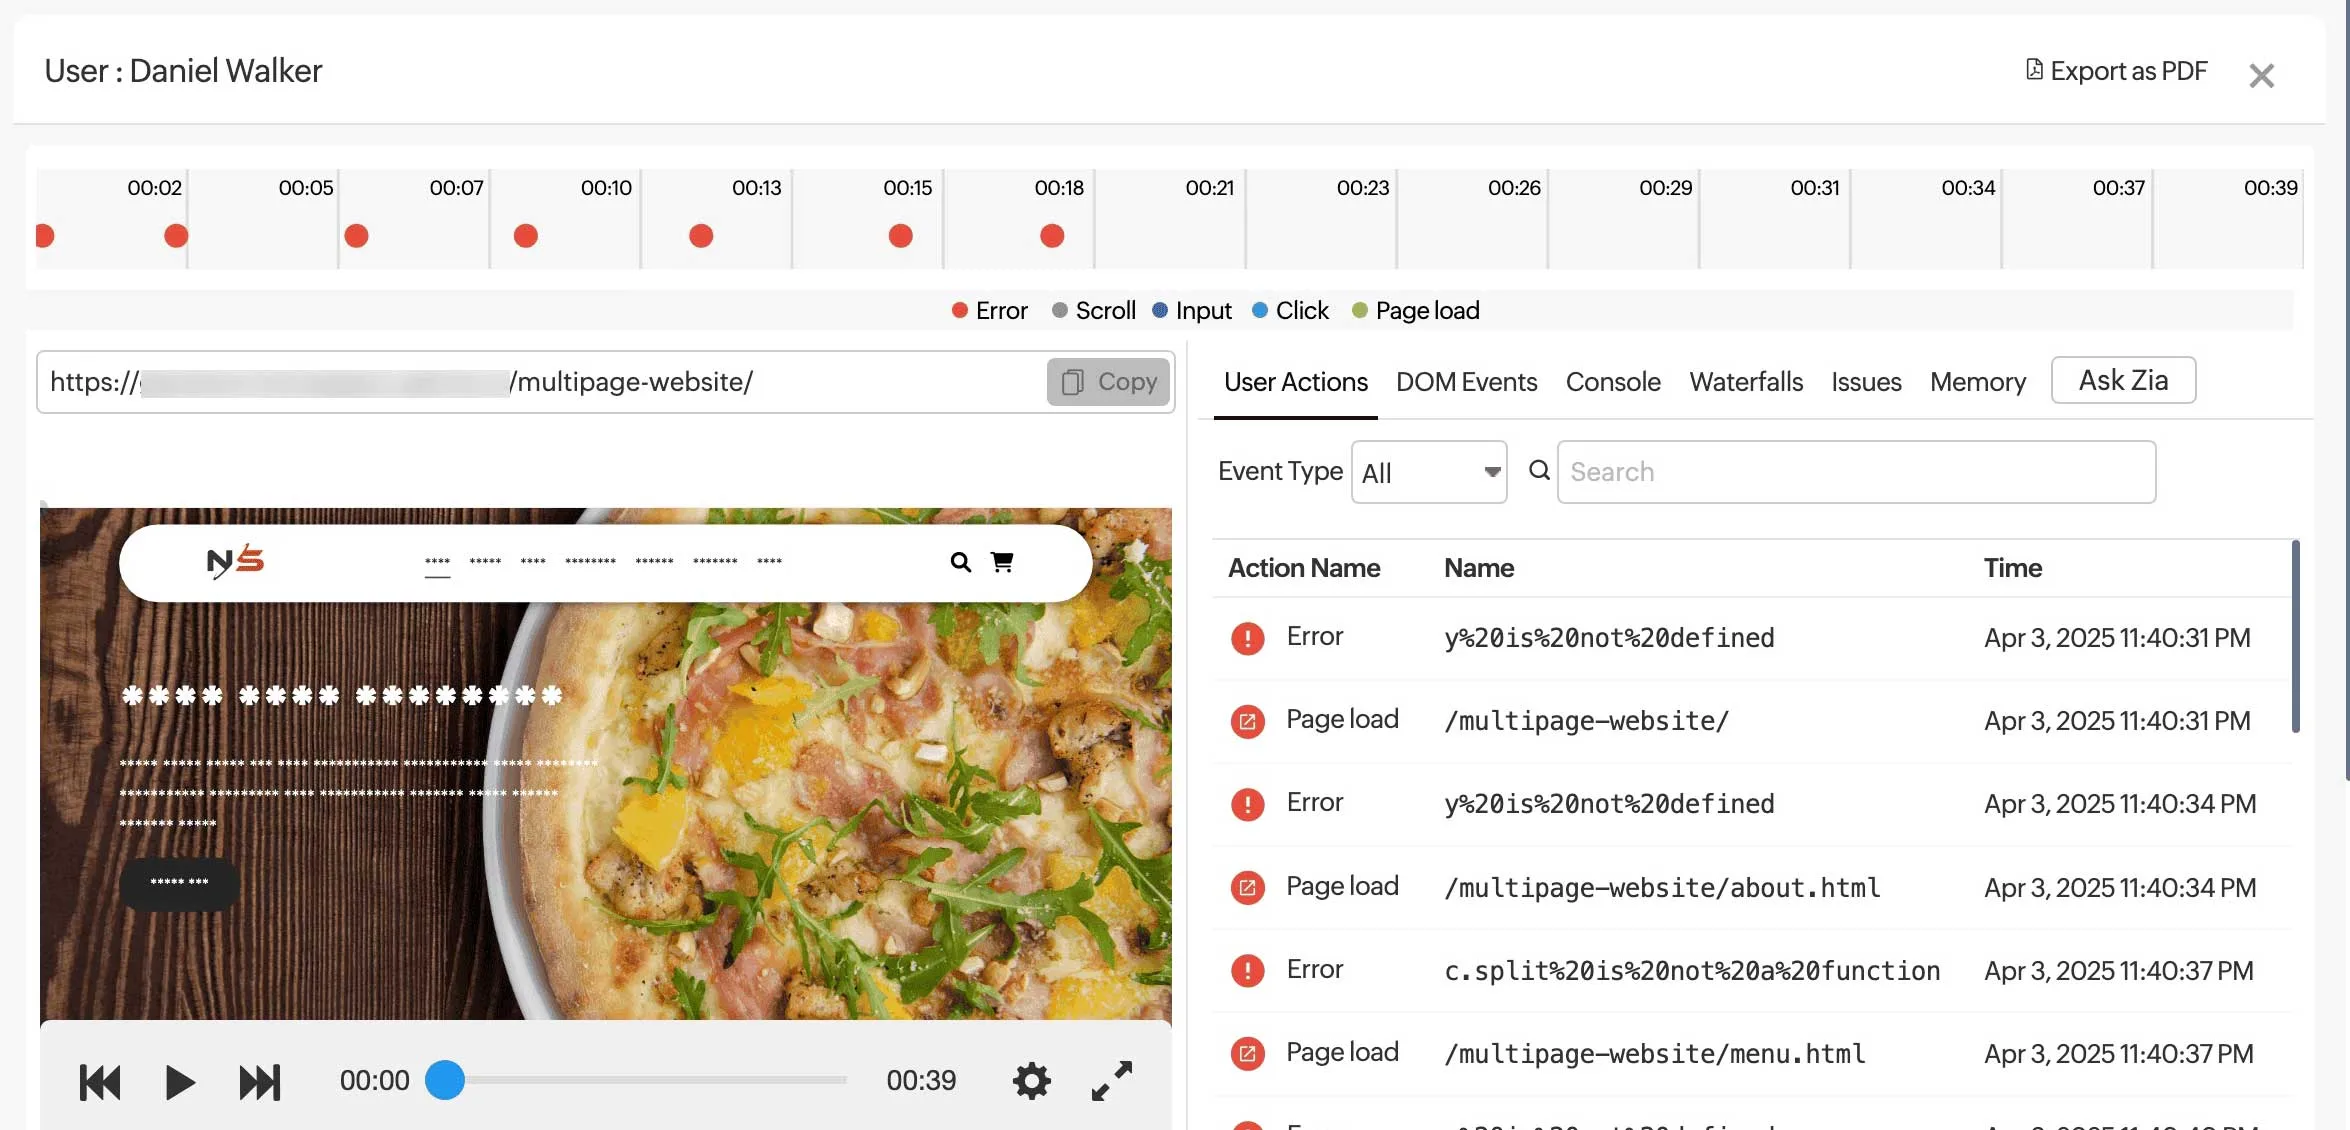The image size is (2350, 1130).
Task: Click the Click legend item
Action: click(1291, 311)
